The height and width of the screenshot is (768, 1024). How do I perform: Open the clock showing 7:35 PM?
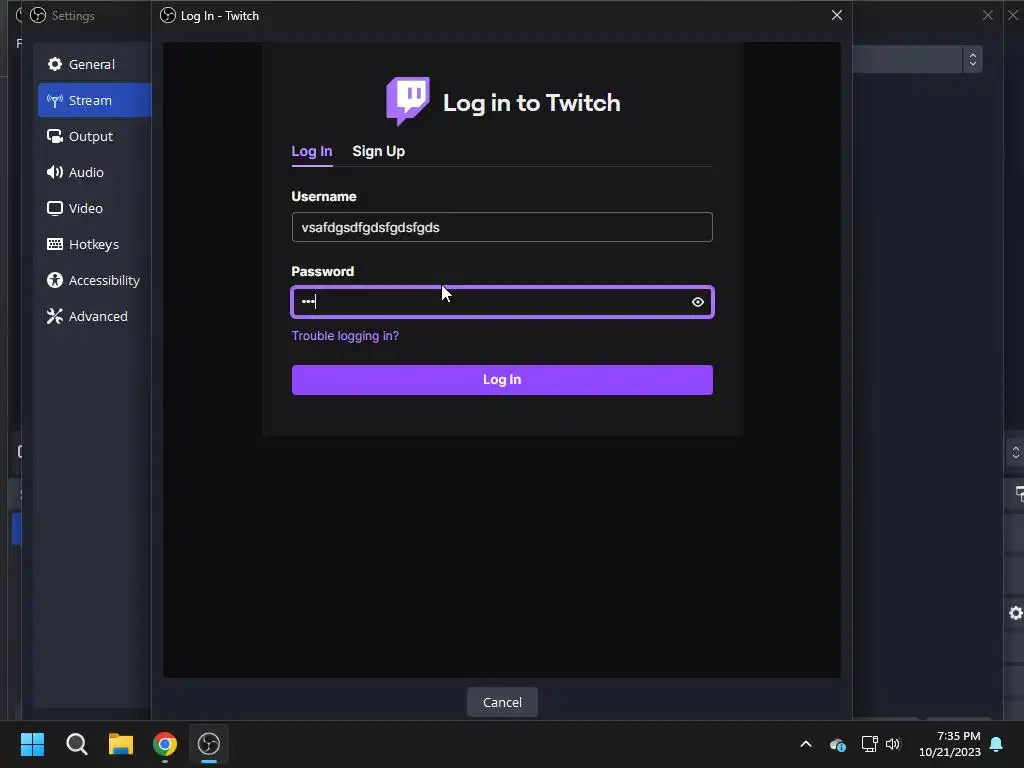click(x=950, y=744)
